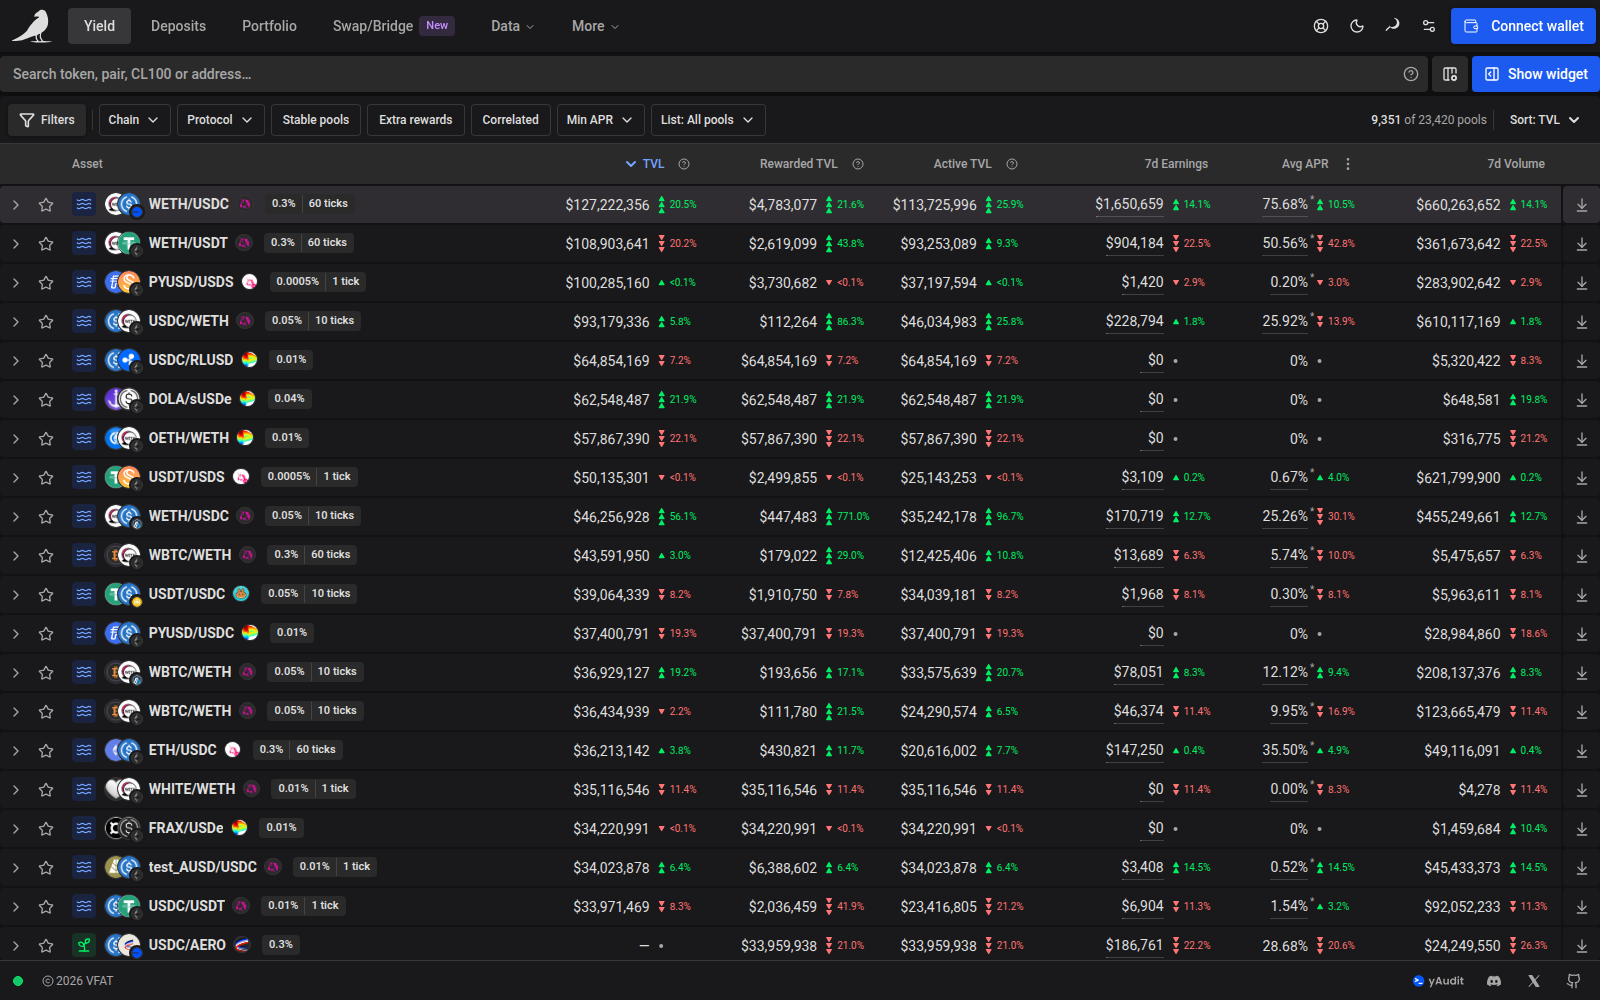Screen dimensions: 1600x1000
Task: Open the settings sliders icon in header
Action: [x=1429, y=26]
